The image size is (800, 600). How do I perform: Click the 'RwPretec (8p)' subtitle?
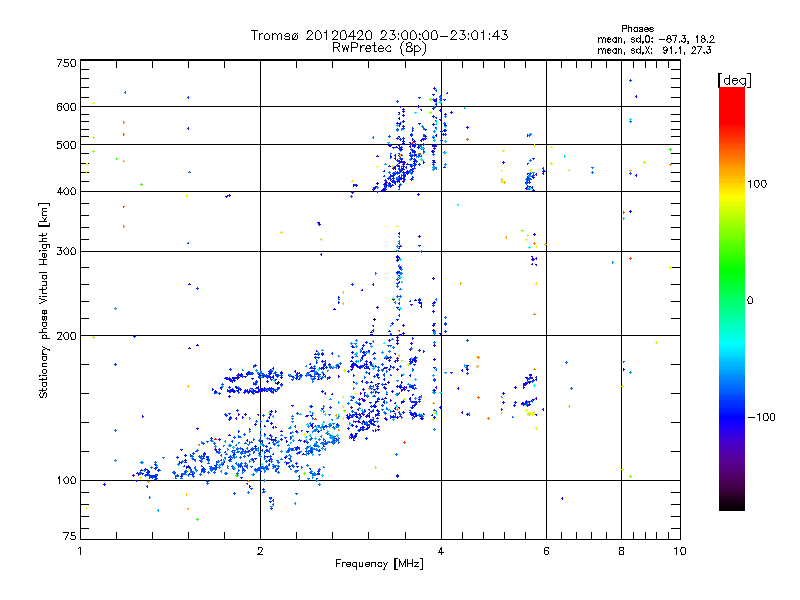click(x=379, y=48)
